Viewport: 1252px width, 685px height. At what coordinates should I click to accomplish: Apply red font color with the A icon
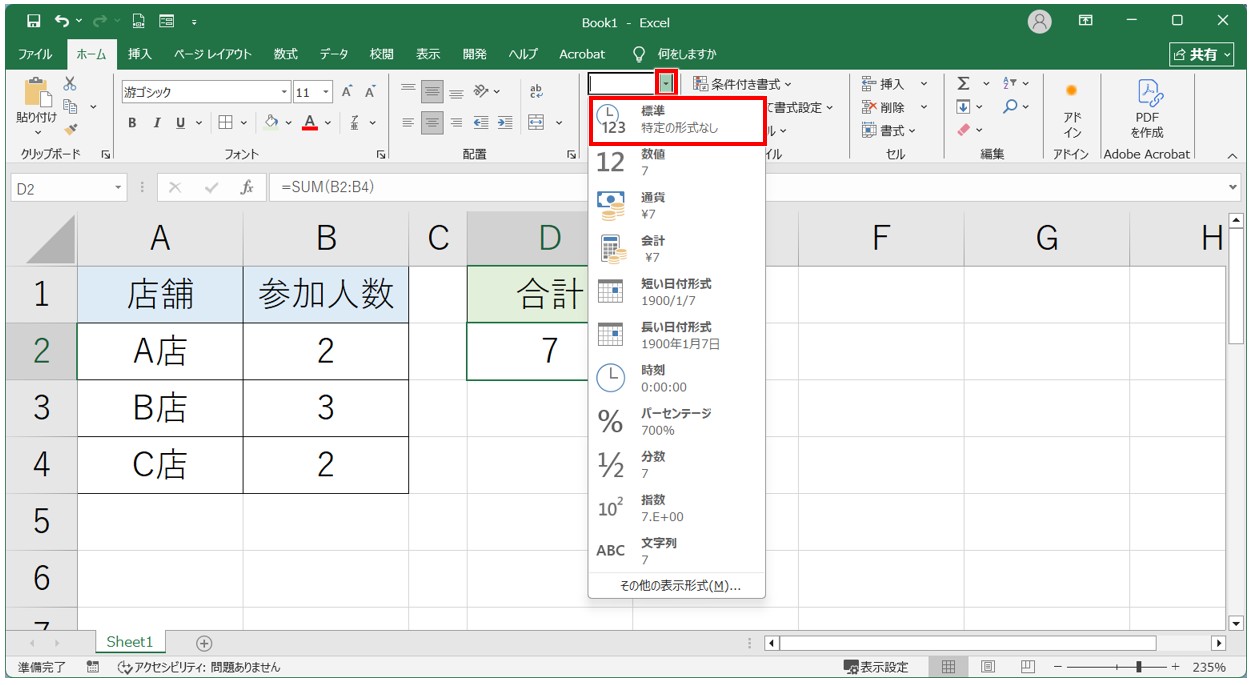tap(310, 123)
